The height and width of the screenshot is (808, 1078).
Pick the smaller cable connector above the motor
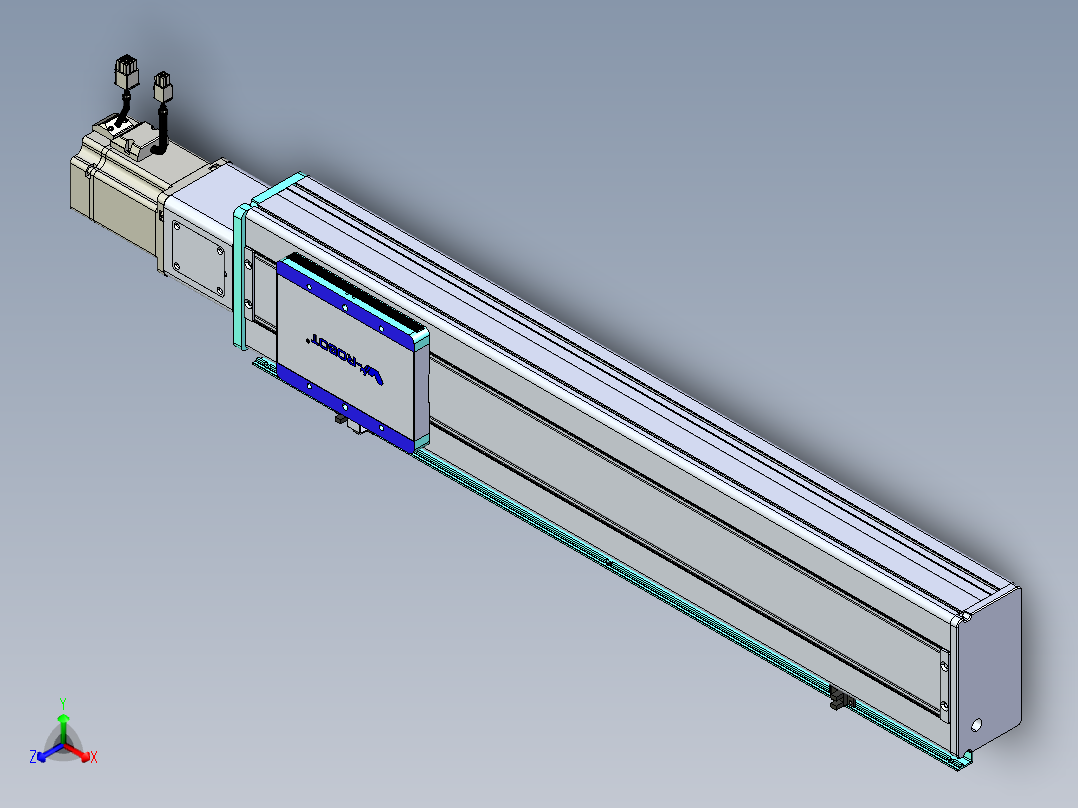coord(162,87)
